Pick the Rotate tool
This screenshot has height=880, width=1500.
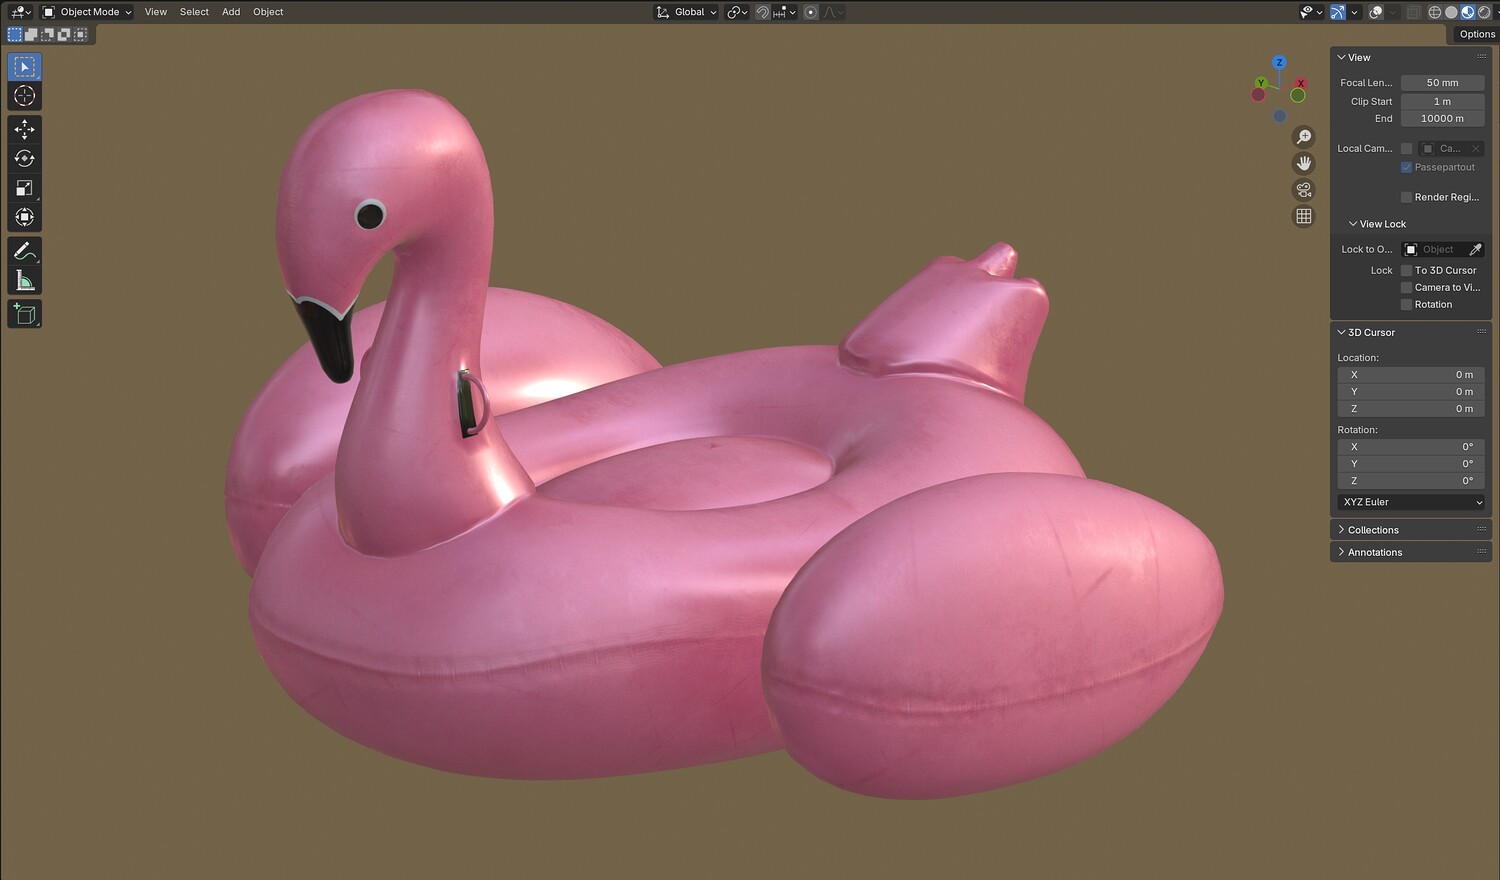click(25, 159)
